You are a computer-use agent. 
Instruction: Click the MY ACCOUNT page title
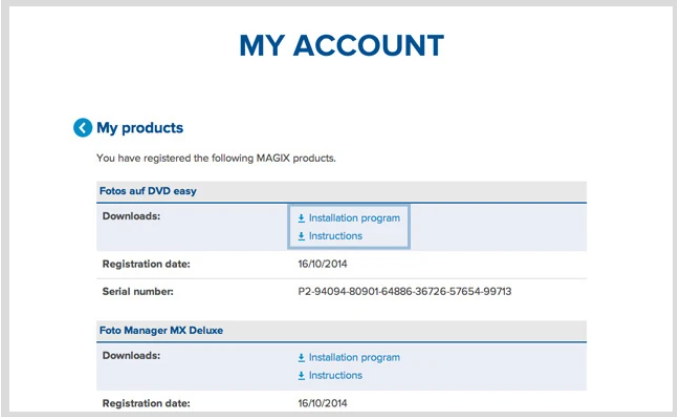(342, 45)
